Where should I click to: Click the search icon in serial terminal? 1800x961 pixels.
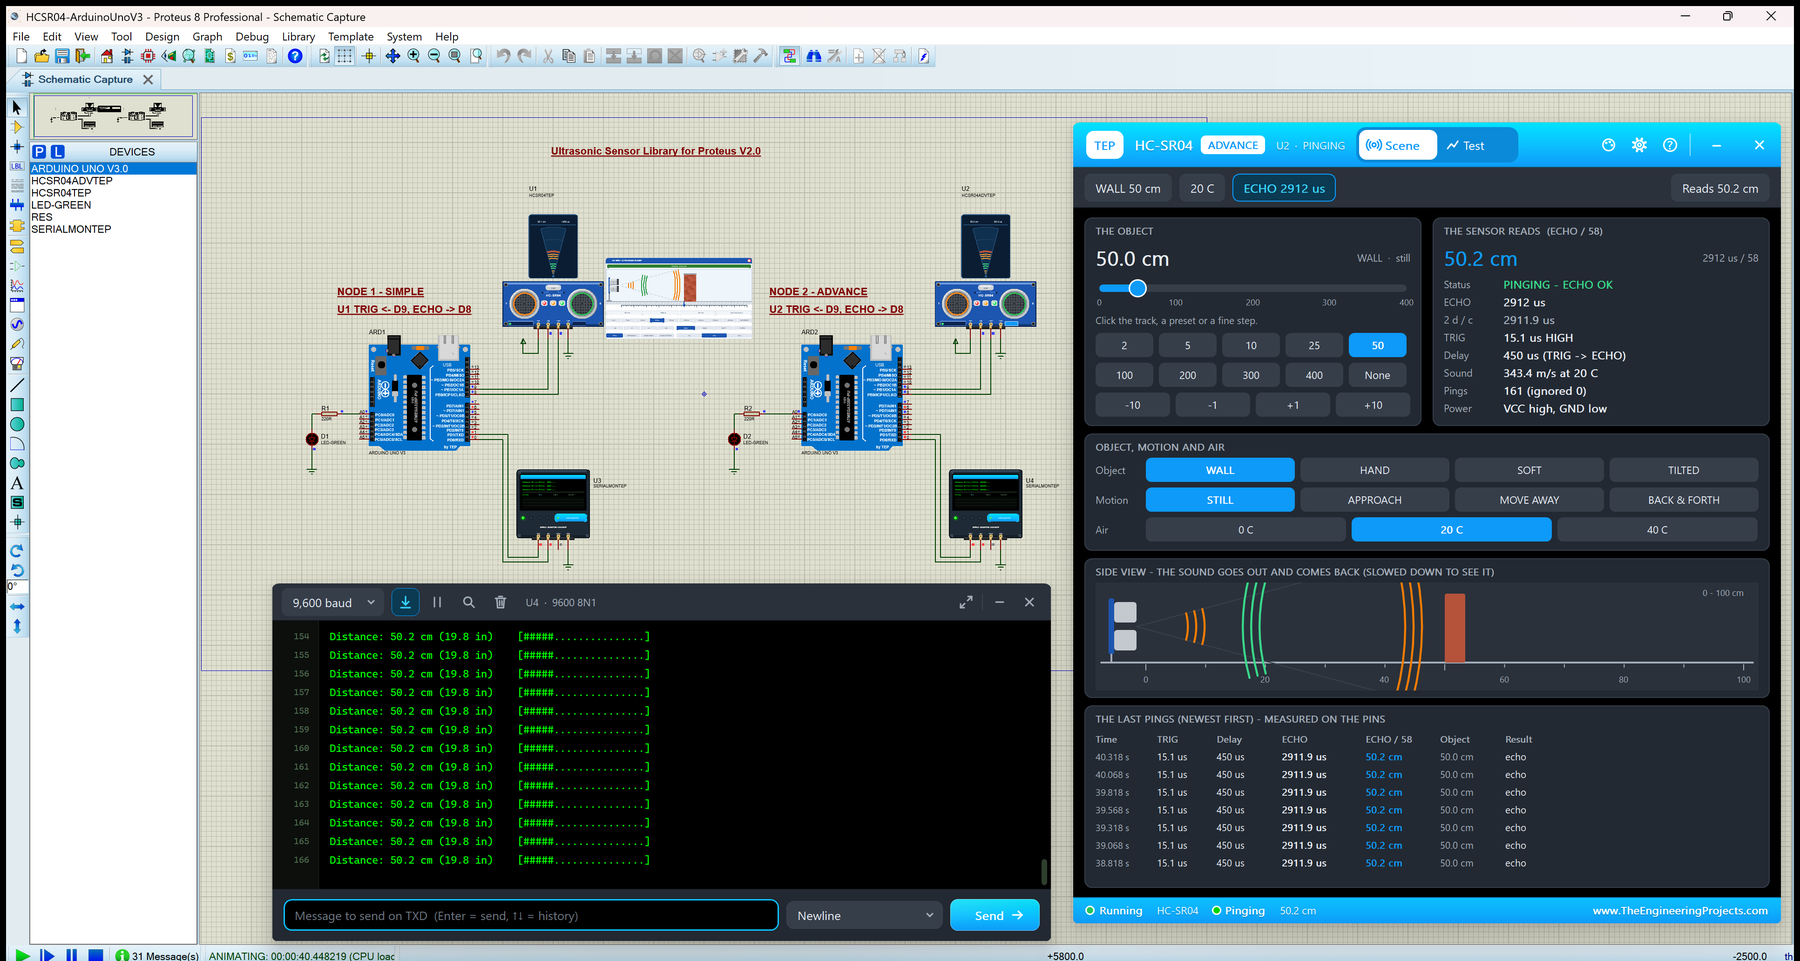(x=469, y=603)
